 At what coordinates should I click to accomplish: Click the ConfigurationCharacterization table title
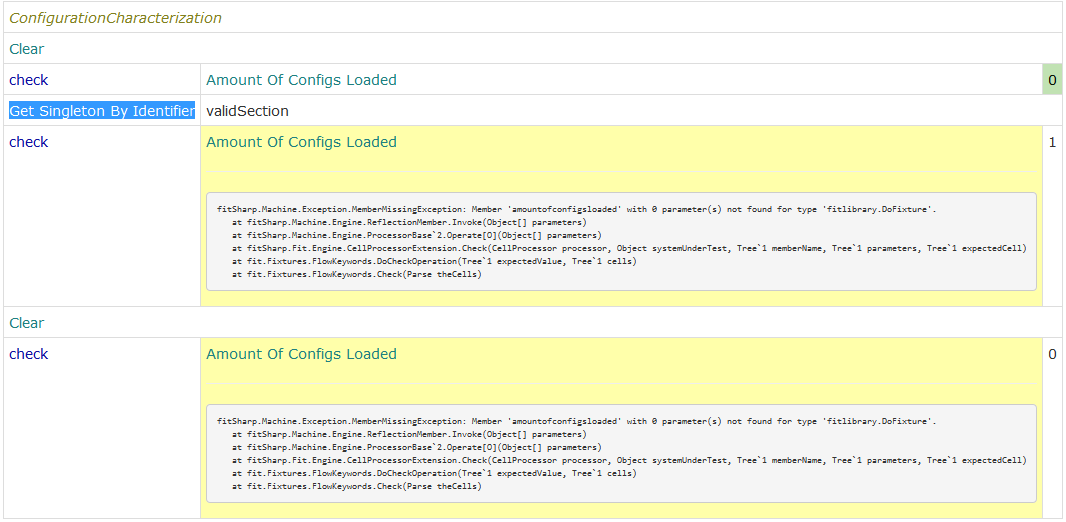(115, 18)
